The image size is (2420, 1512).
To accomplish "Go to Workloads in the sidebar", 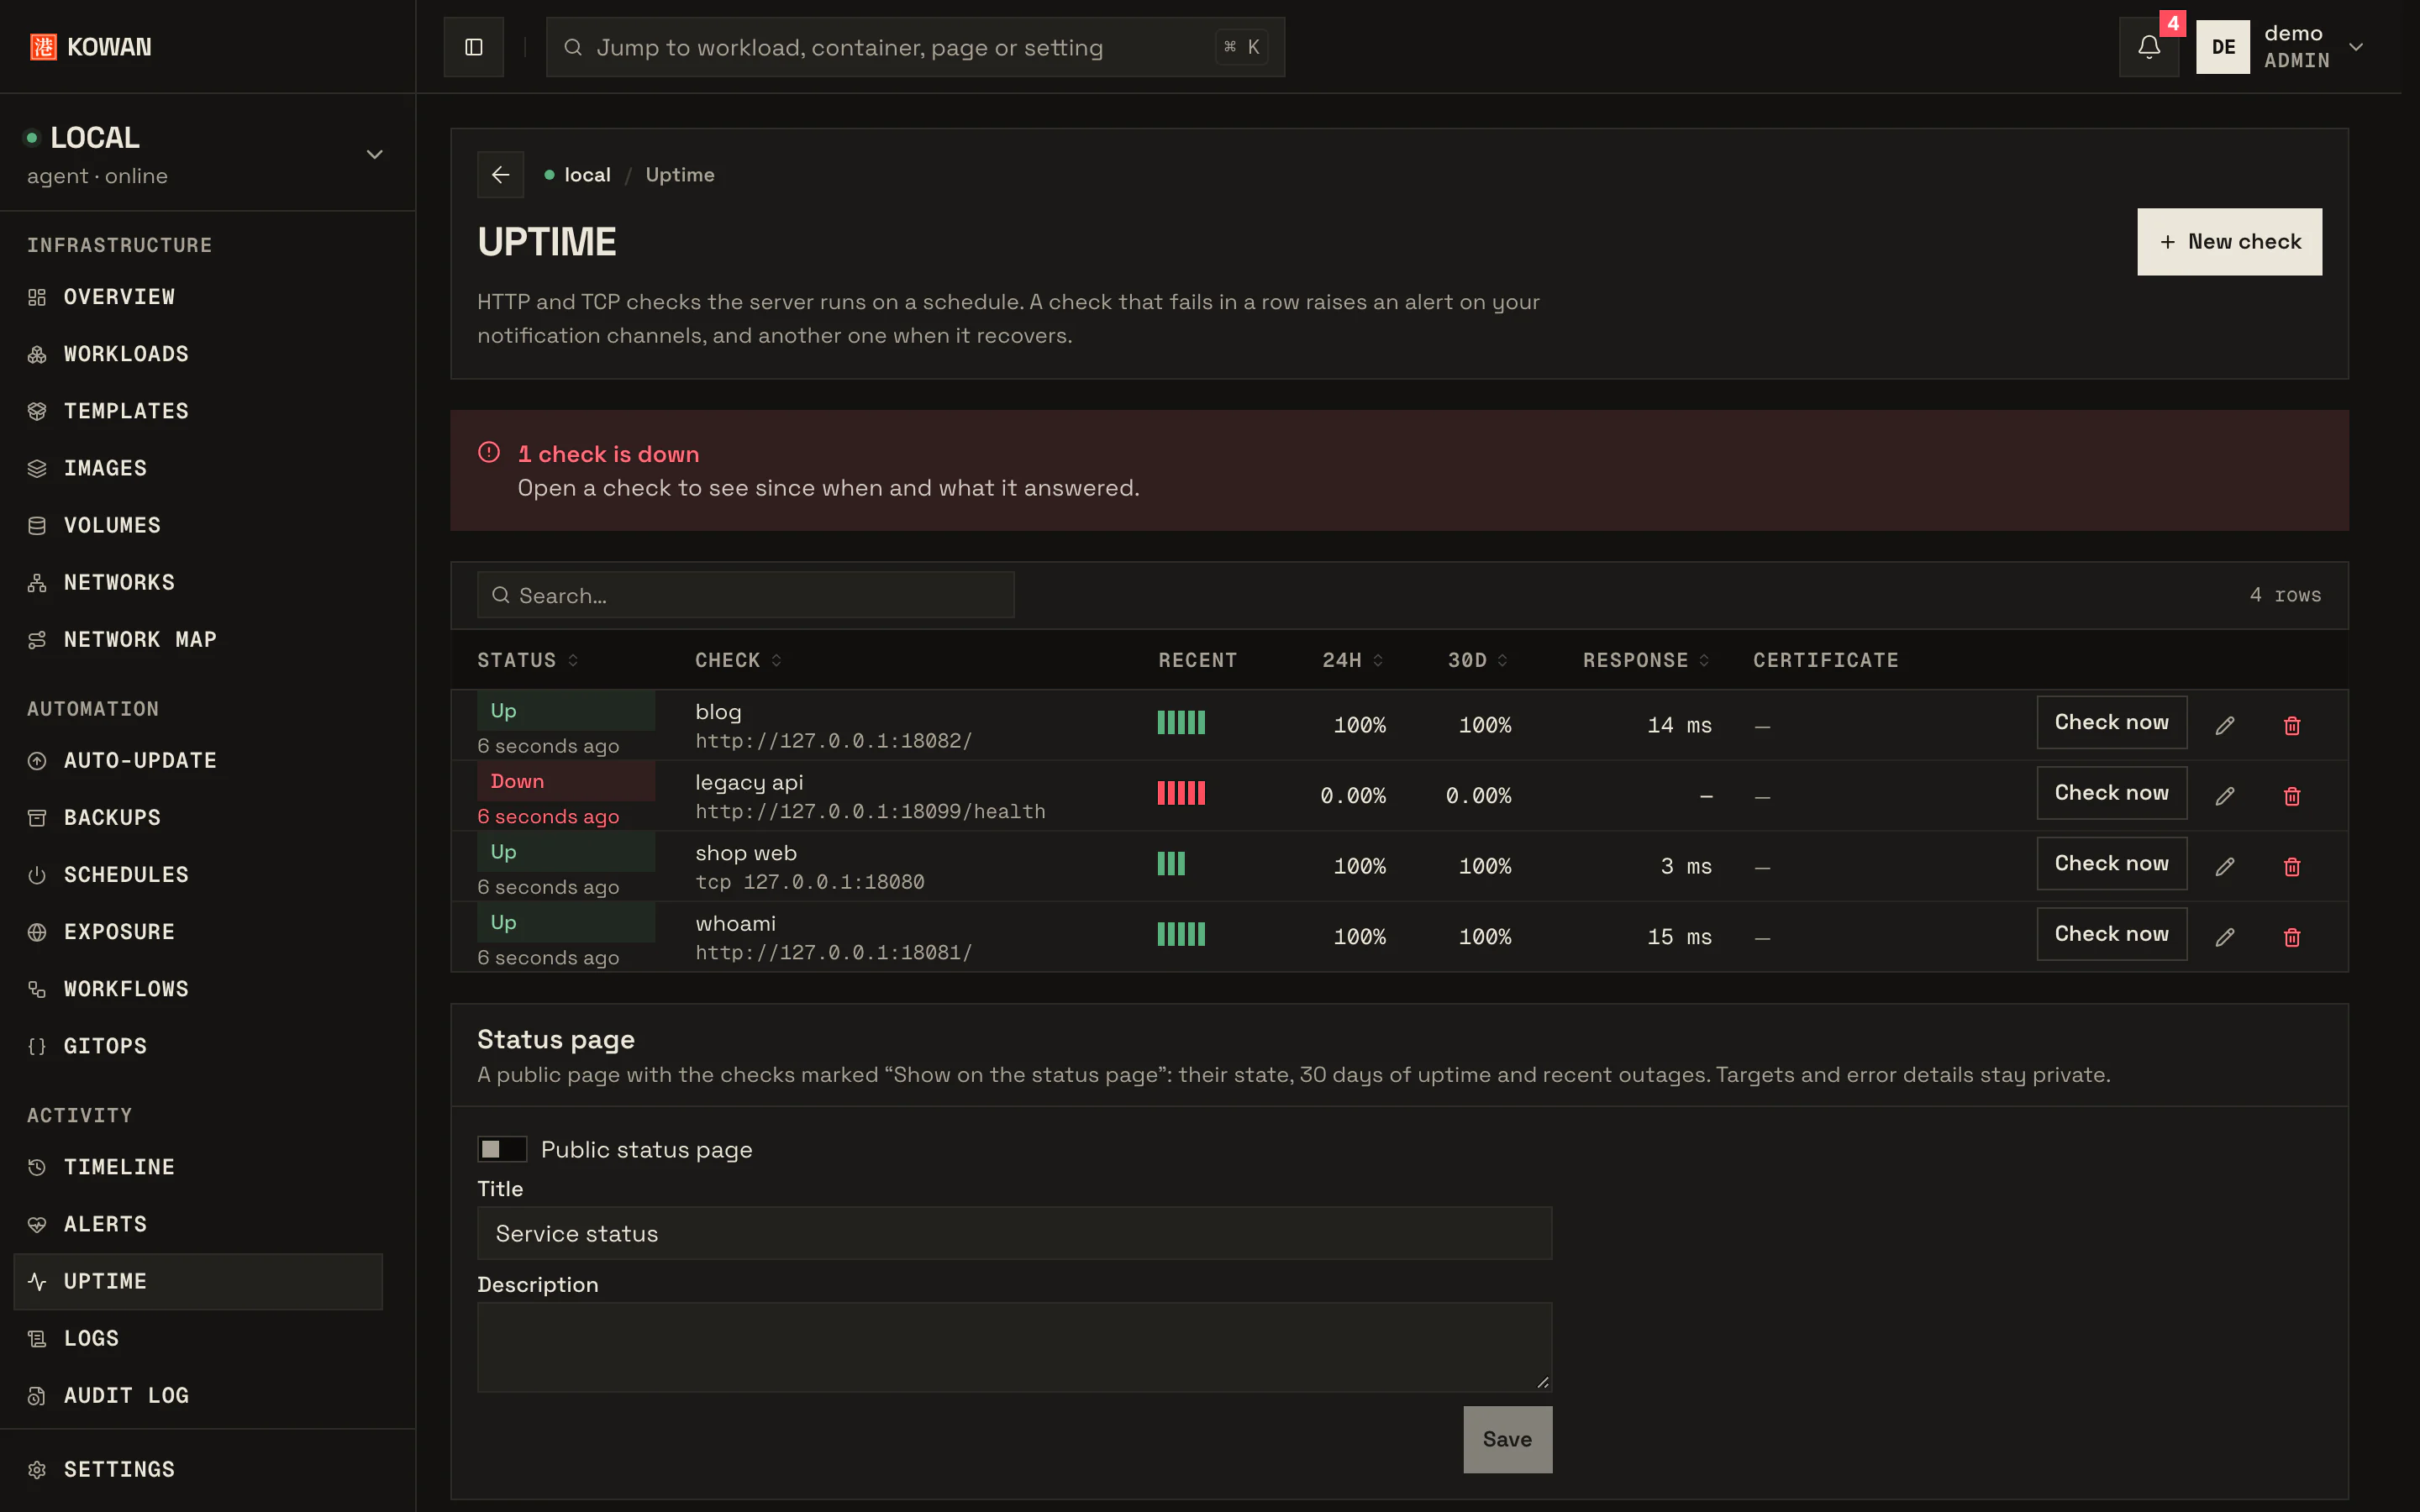I will point(198,354).
